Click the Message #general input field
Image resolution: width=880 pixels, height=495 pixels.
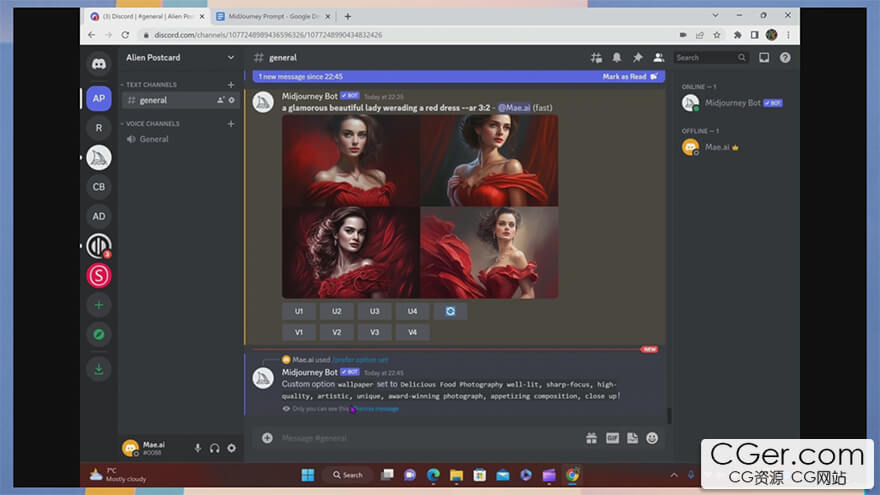pyautogui.click(x=420, y=438)
